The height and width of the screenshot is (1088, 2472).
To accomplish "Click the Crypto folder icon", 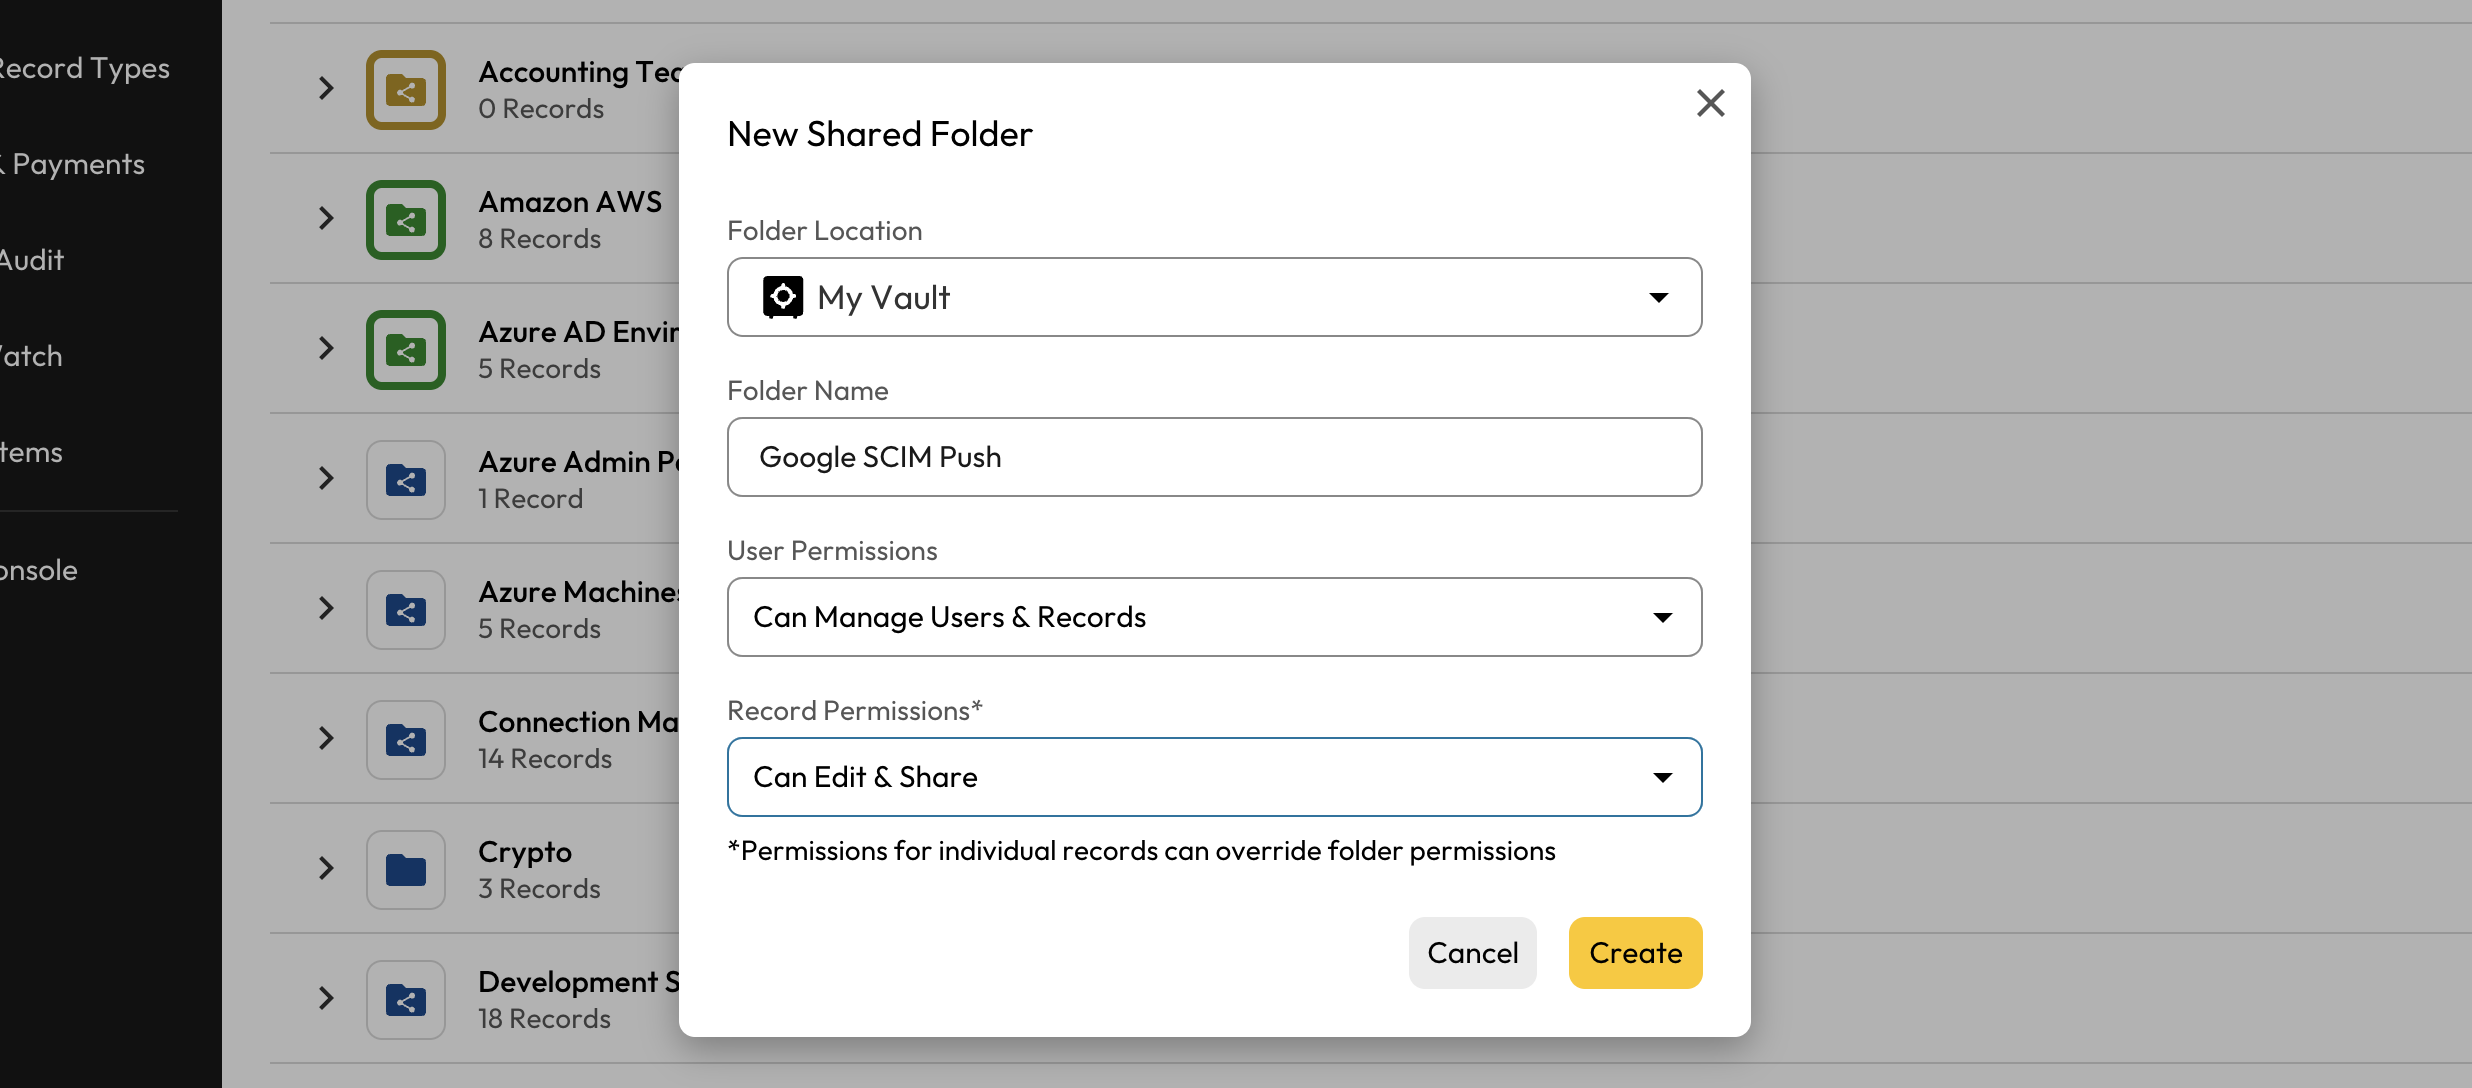I will point(405,870).
